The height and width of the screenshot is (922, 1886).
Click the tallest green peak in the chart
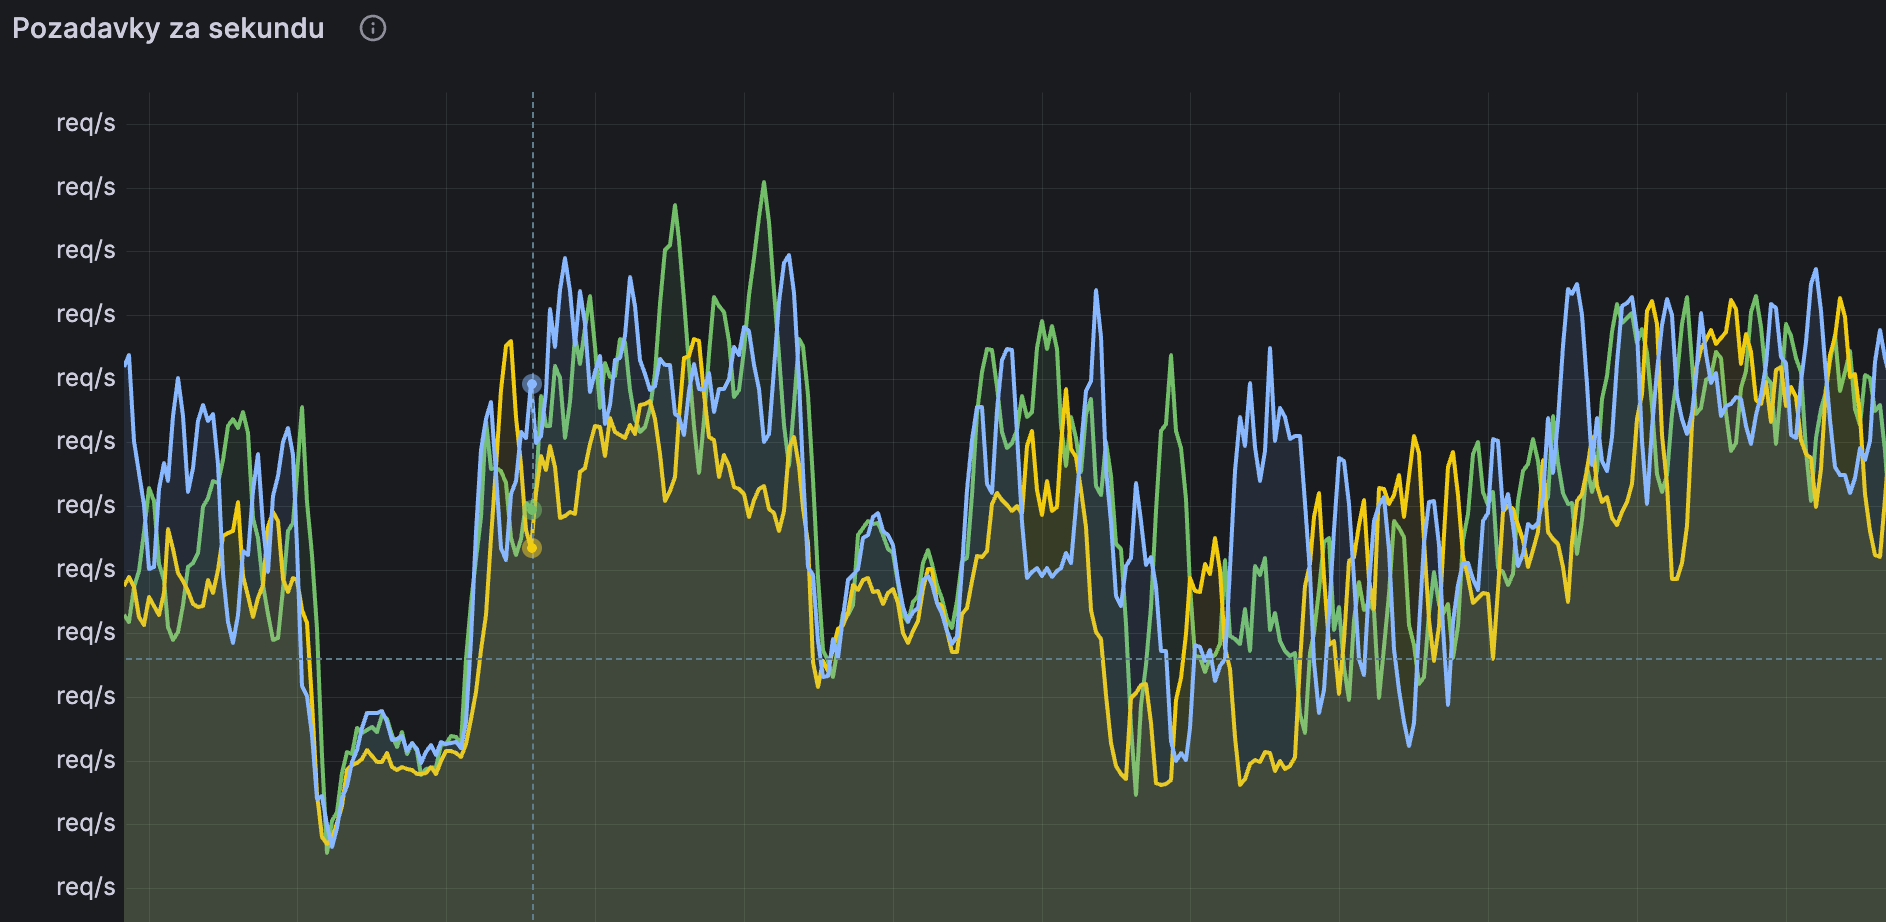pyautogui.click(x=764, y=184)
